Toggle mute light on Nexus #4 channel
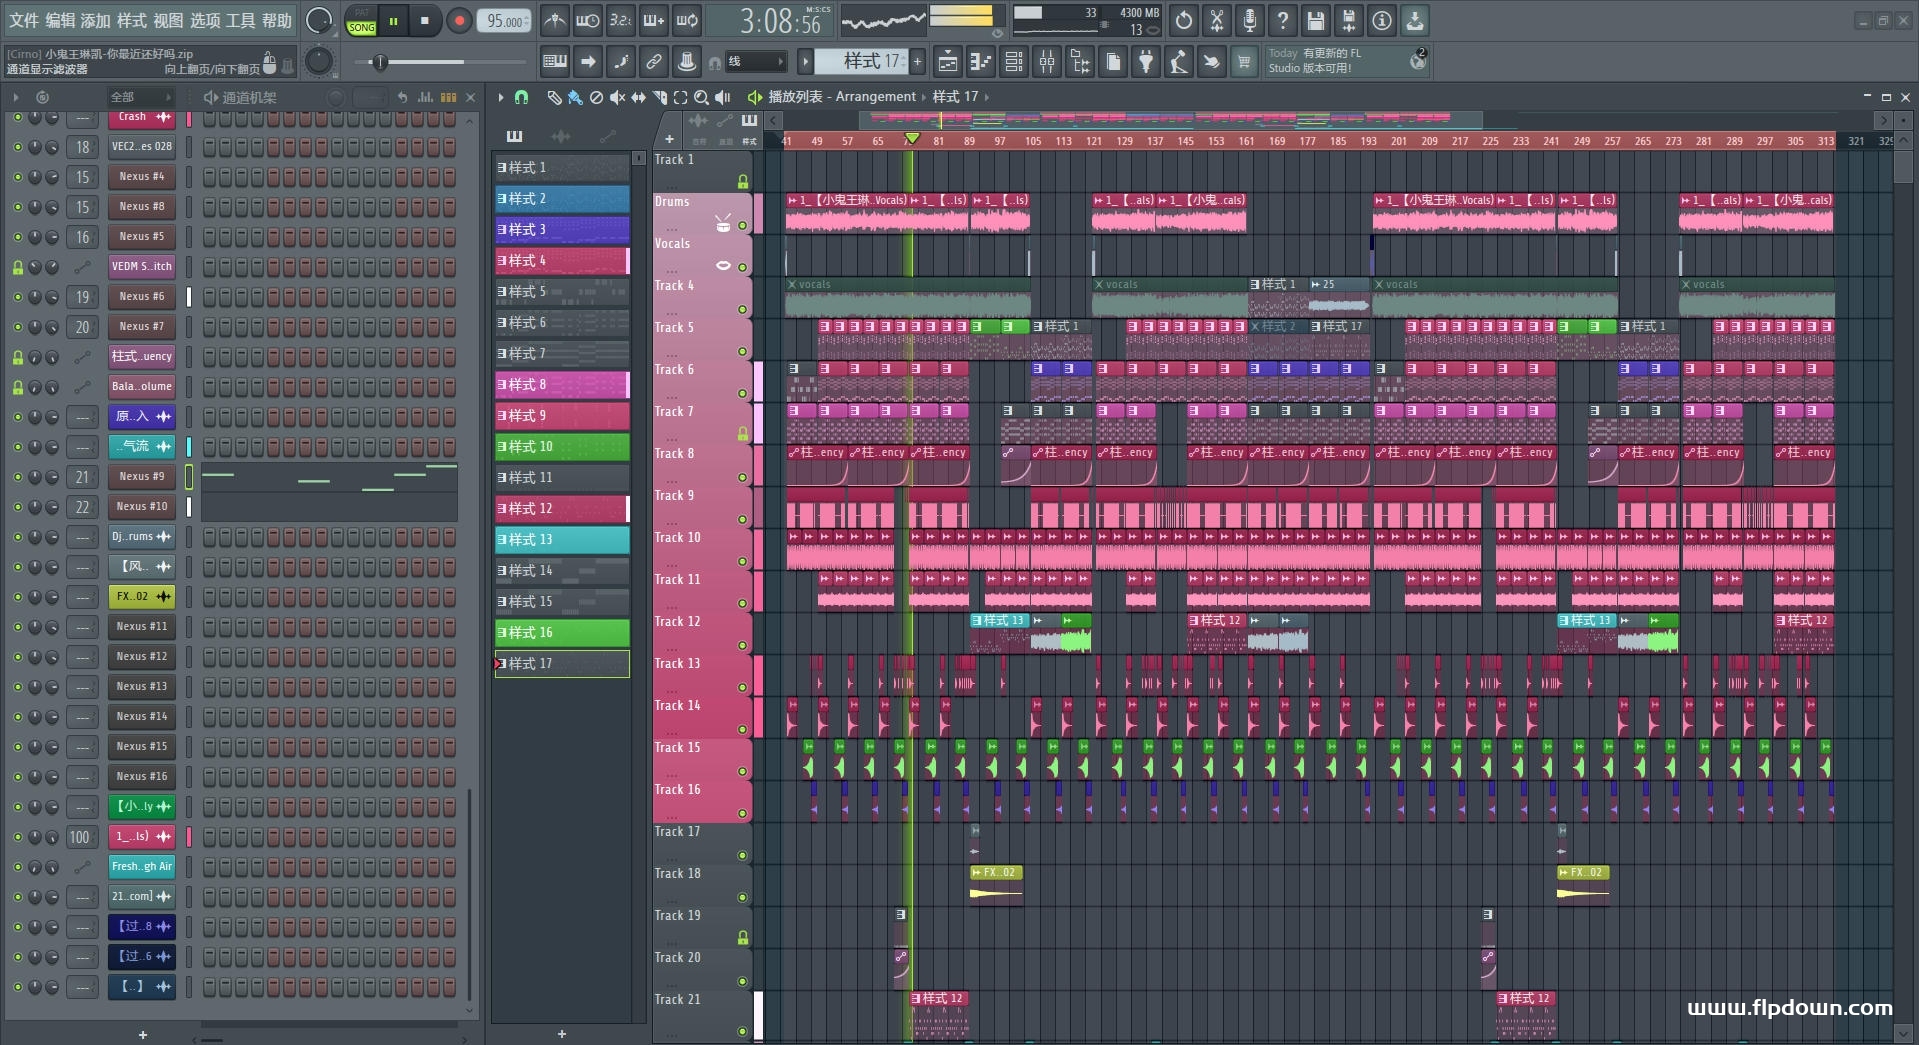Screen dimensions: 1919x1045 click(x=17, y=177)
